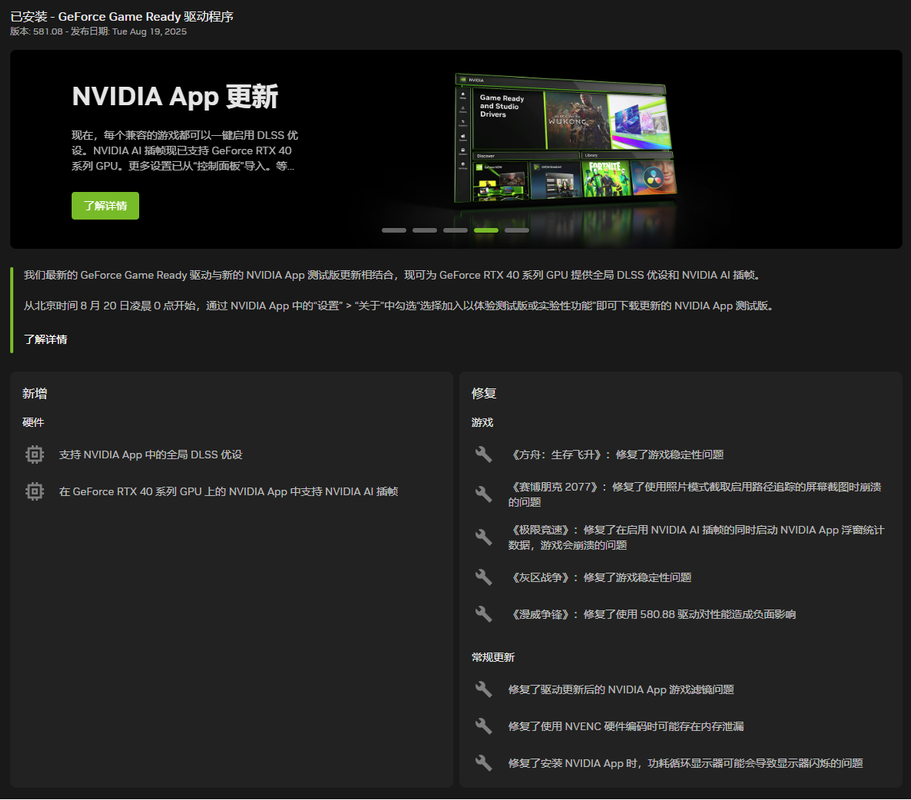Viewport: 911px width, 800px height.
Task: Click the 《赛博朋克 2077》 fix description
Action: (695, 494)
